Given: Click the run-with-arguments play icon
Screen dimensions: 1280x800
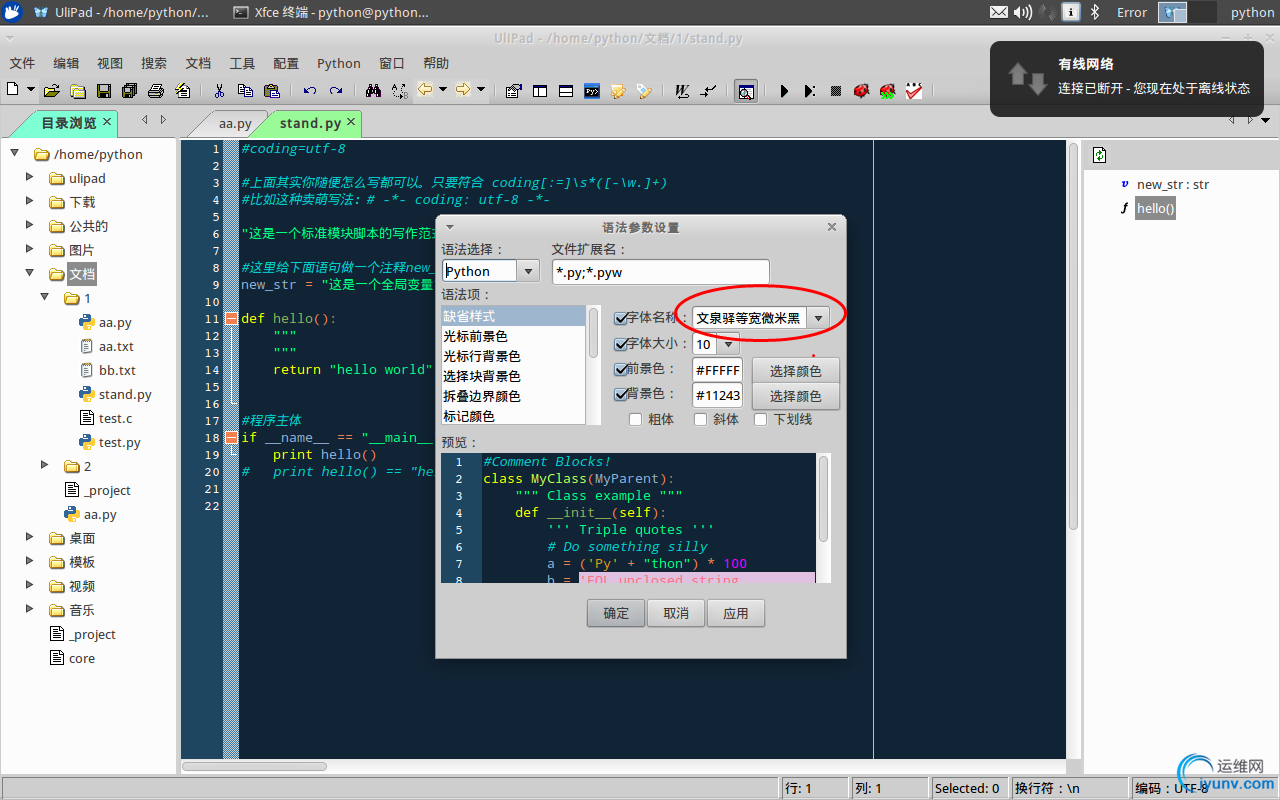Looking at the screenshot, I should click(810, 91).
